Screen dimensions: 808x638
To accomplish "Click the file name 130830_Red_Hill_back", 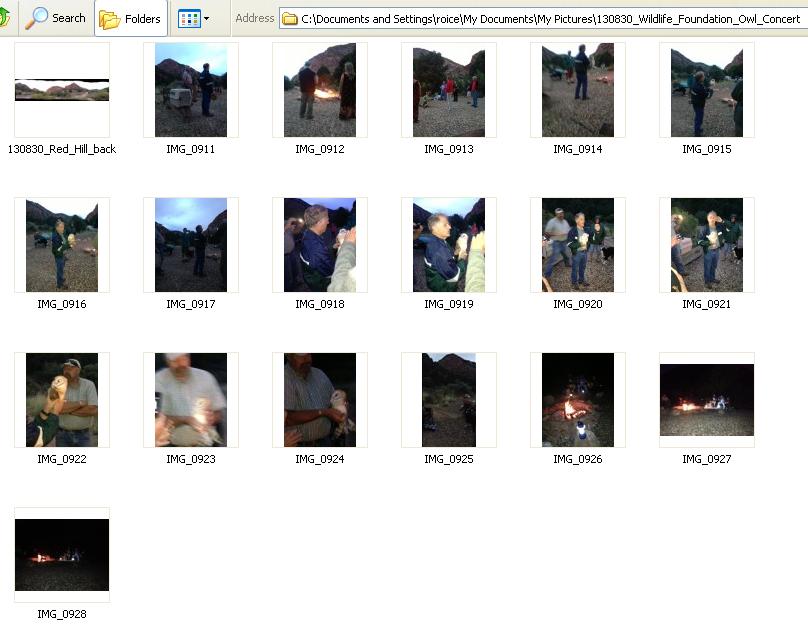I will coord(62,149).
